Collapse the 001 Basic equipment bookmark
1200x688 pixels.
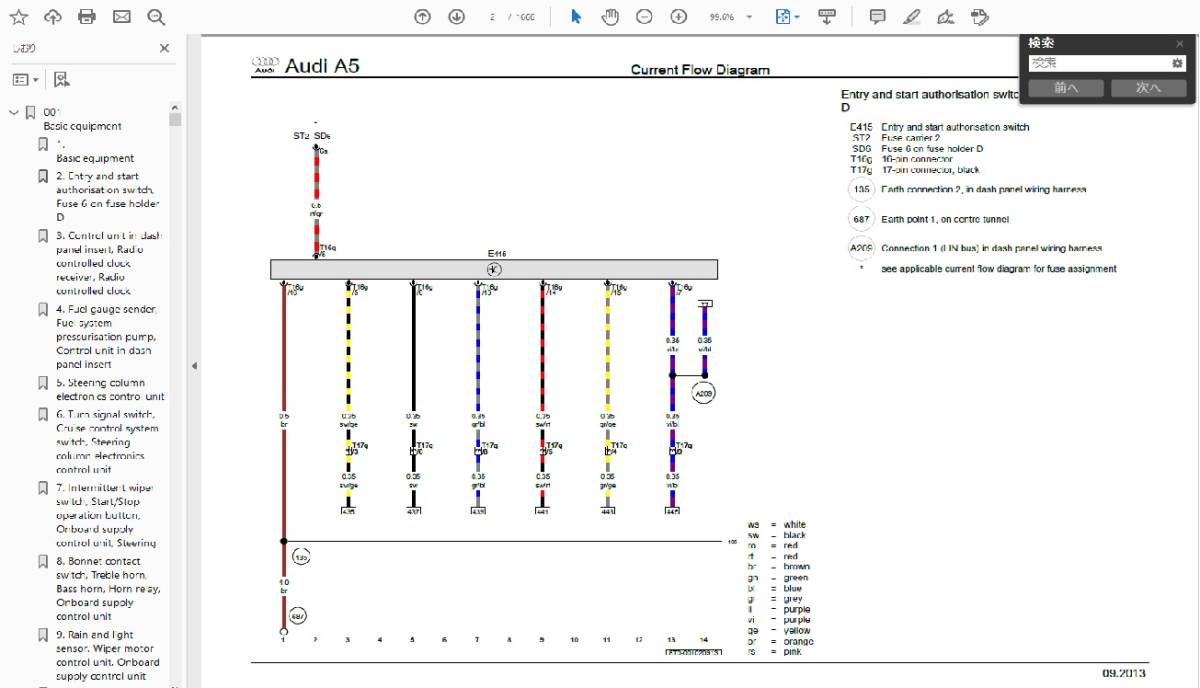coord(14,112)
